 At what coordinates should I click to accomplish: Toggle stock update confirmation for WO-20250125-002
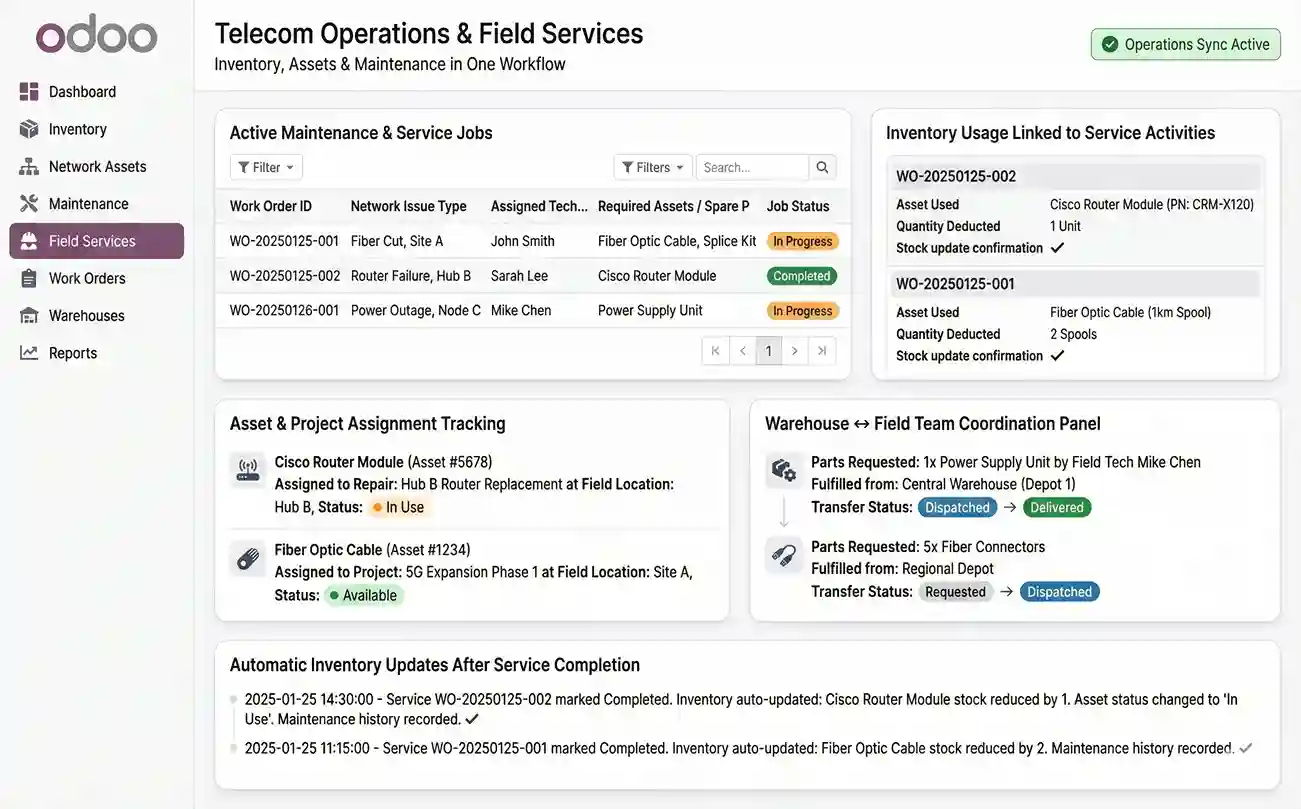coord(1057,247)
